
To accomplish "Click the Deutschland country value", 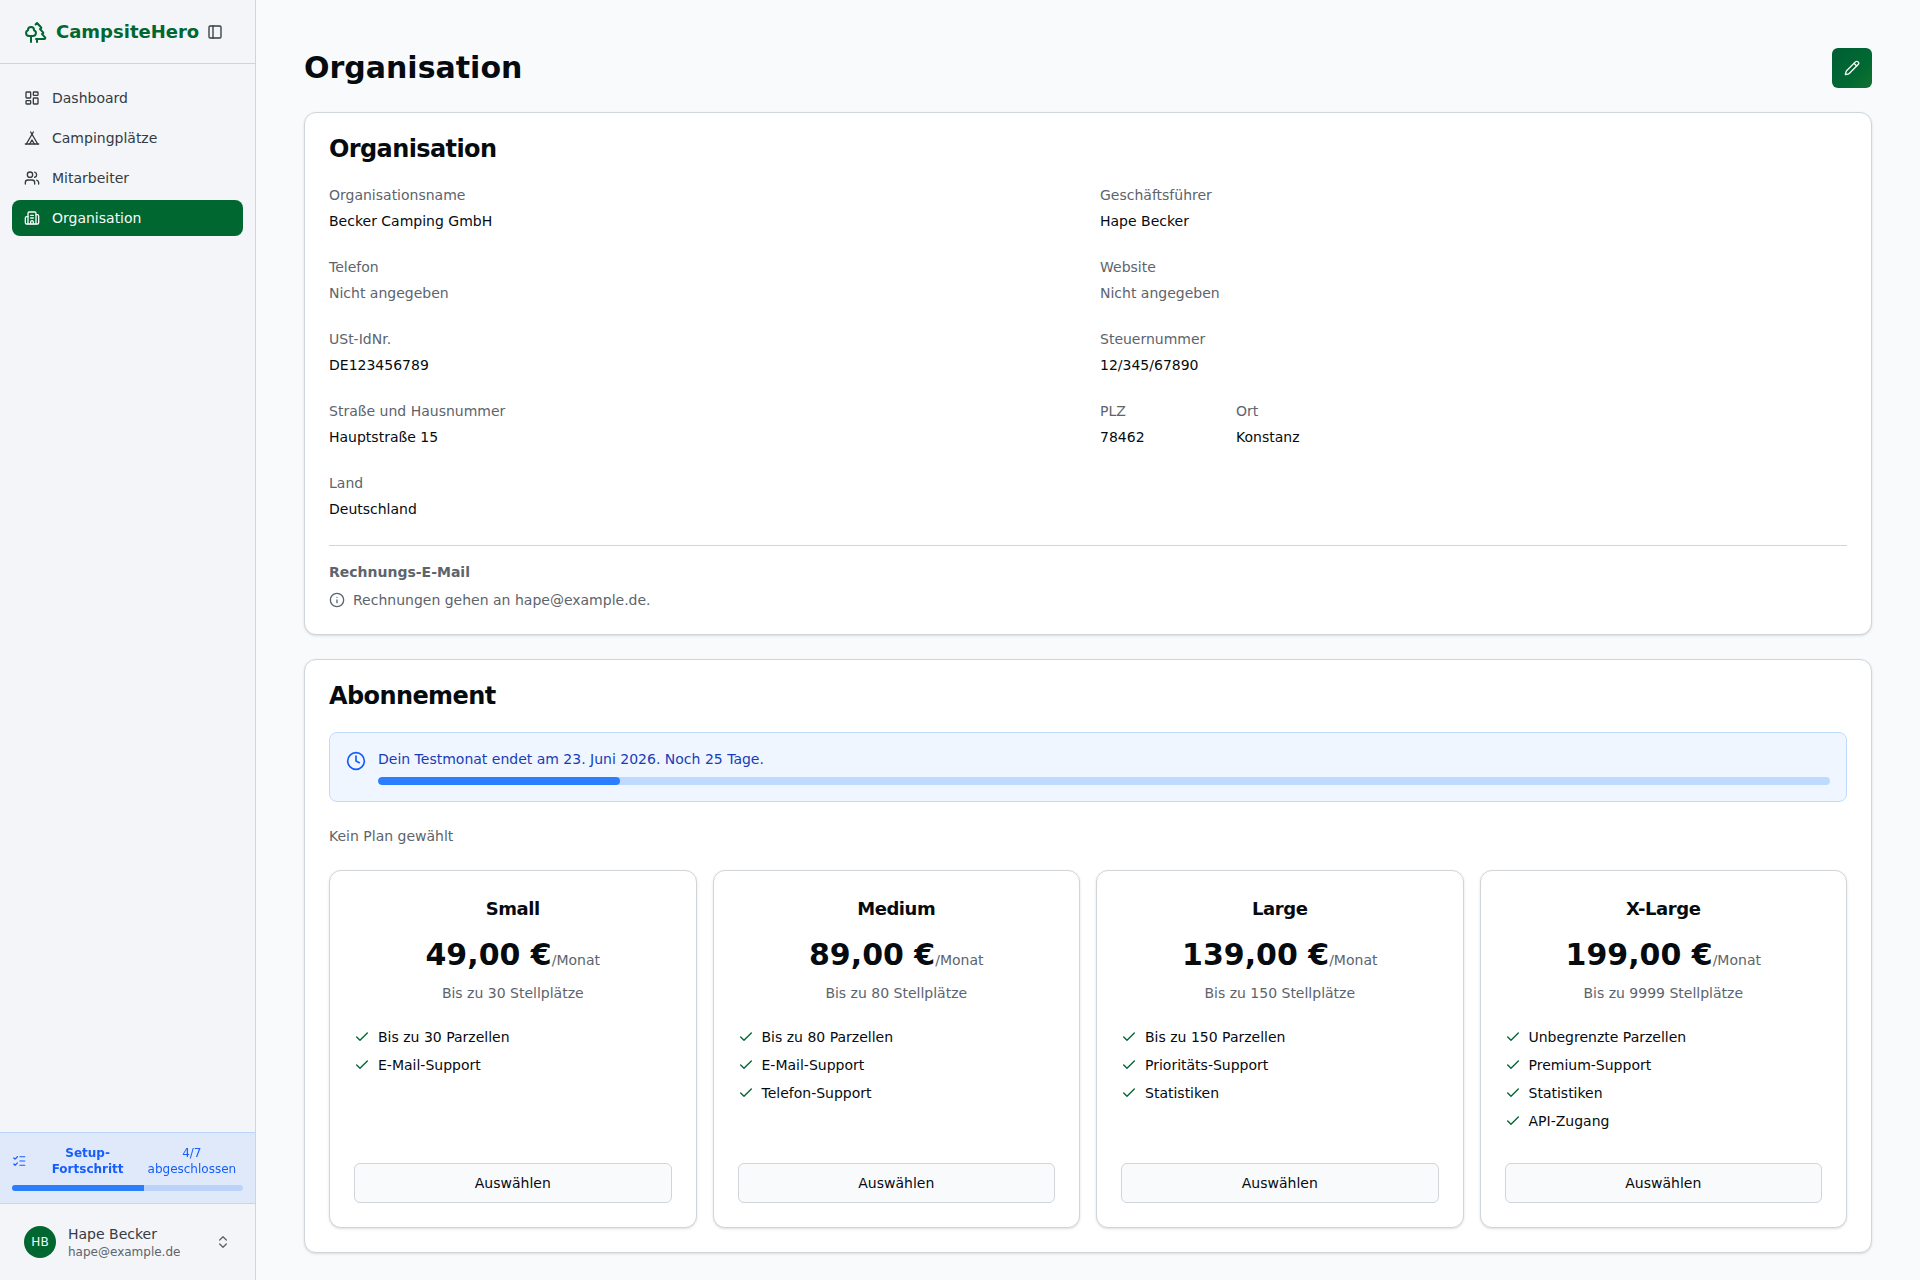I will (x=372, y=509).
